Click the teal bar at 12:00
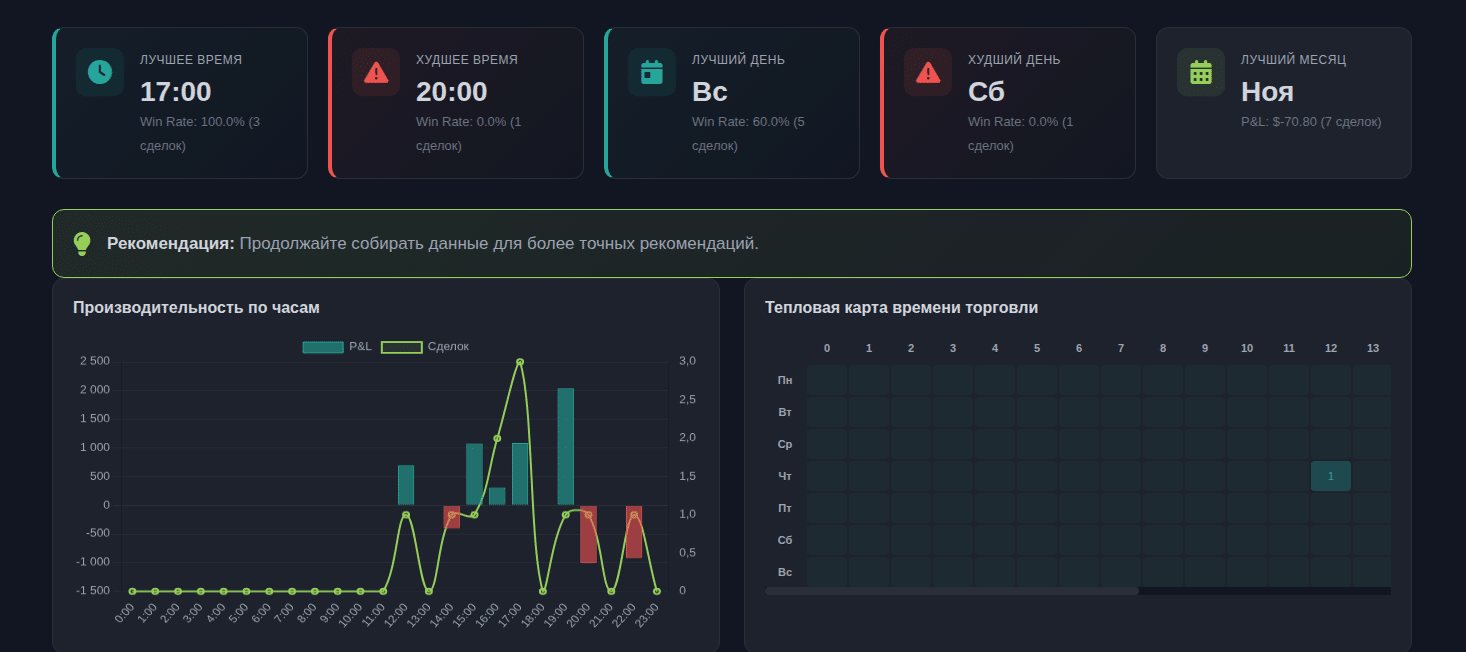1466x652 pixels. click(406, 485)
